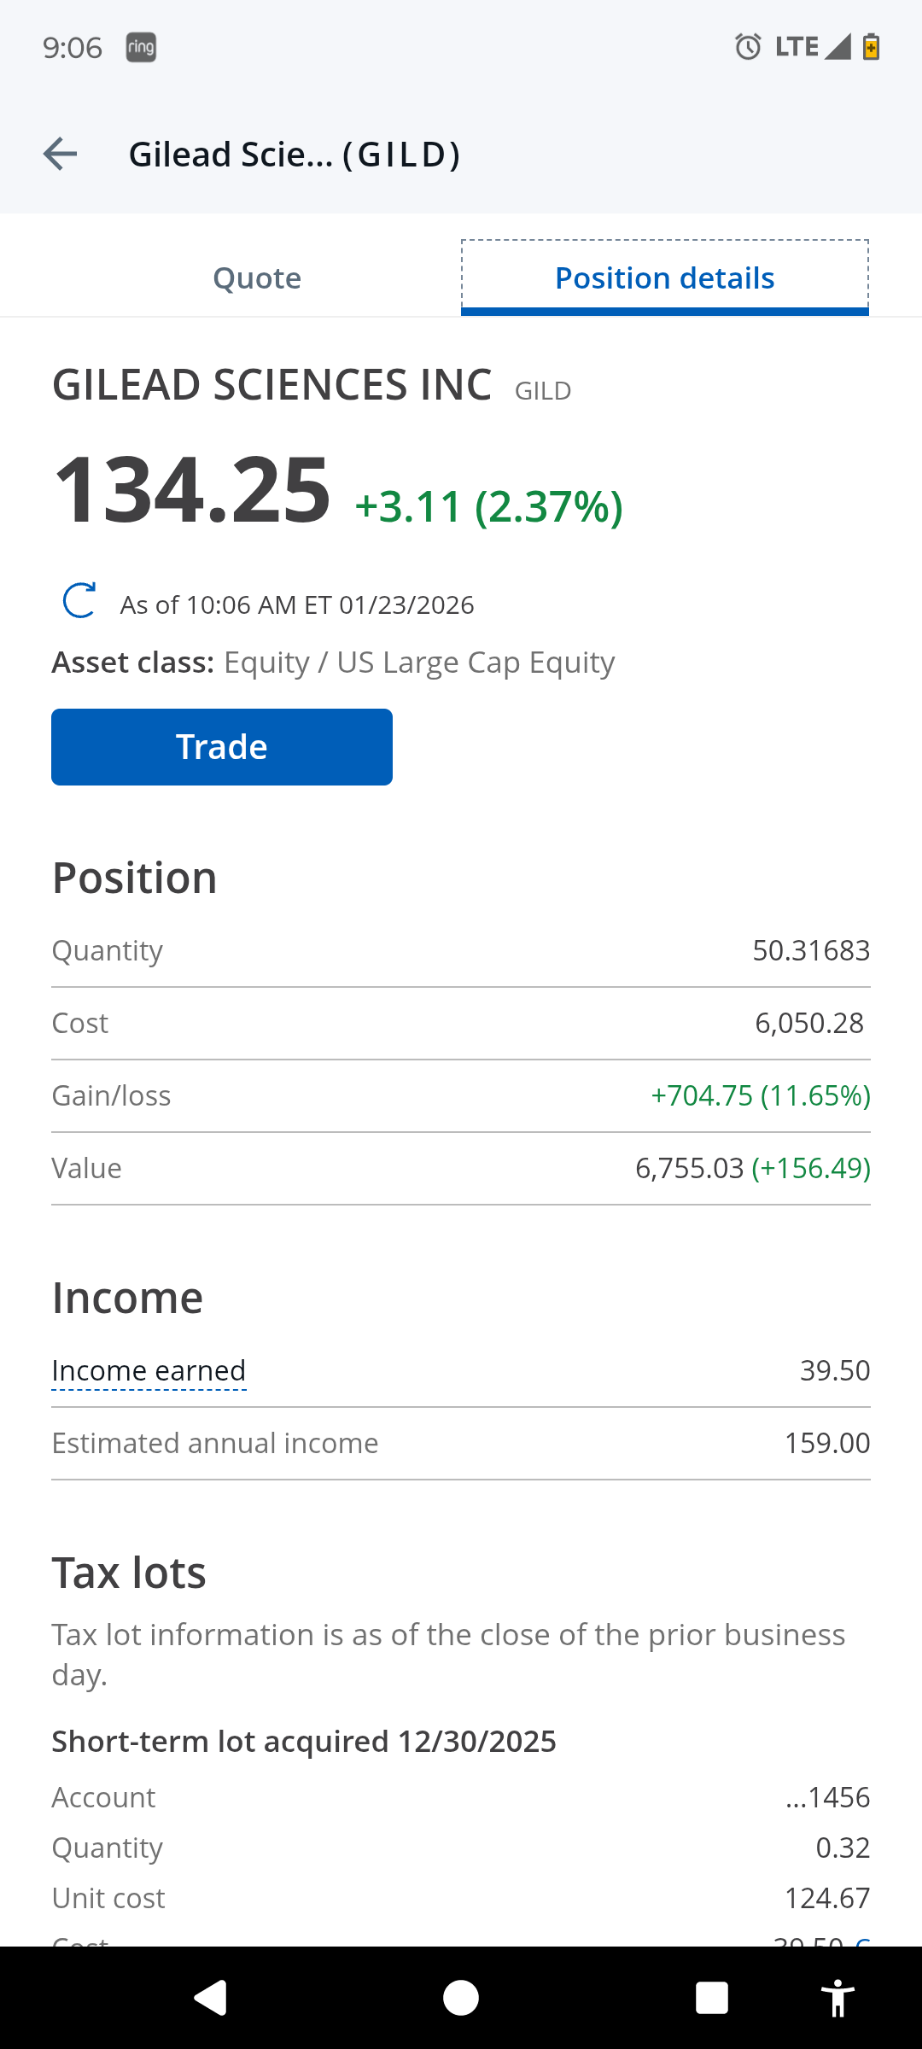Tap the Quantity 50.31683 row

coord(461,951)
